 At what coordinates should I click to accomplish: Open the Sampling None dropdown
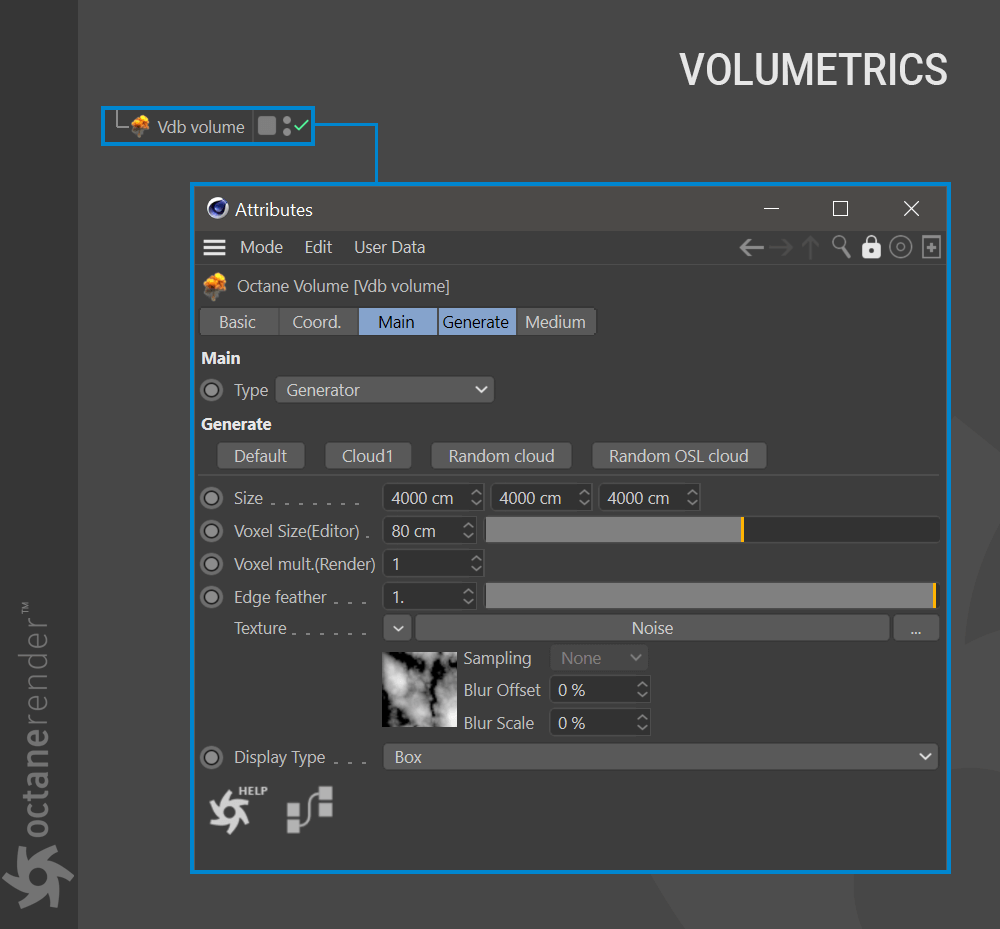599,658
